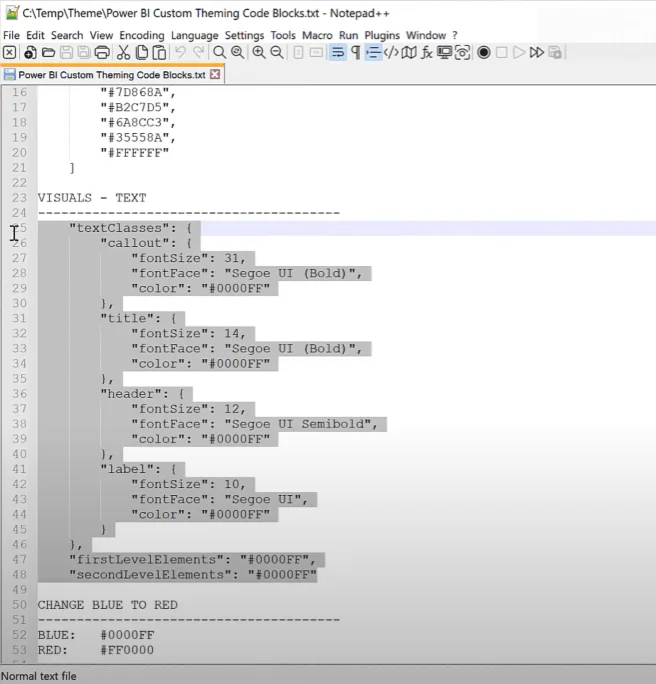Open the Search menu
The height and width of the screenshot is (684, 656).
pos(67,35)
